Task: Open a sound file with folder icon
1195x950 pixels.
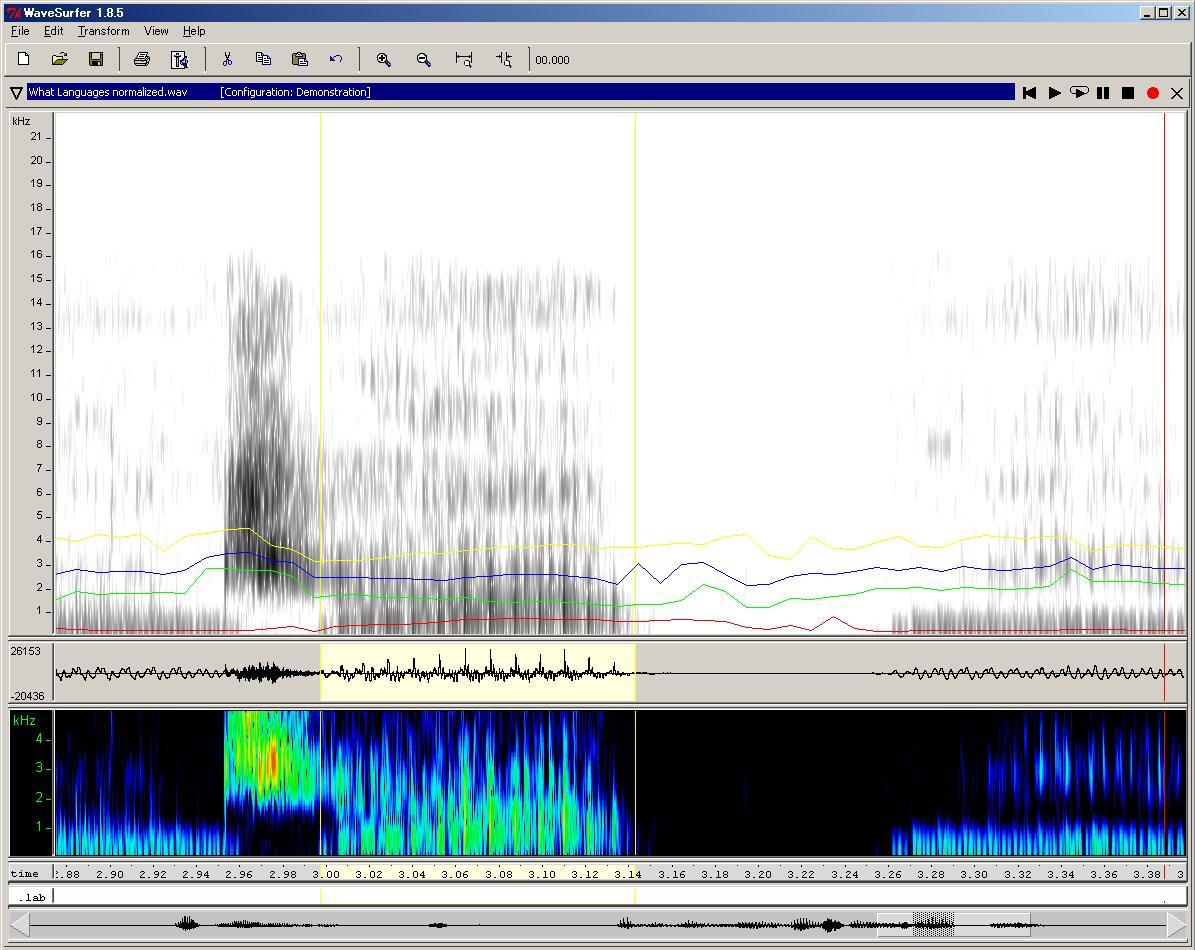Action: pos(60,60)
